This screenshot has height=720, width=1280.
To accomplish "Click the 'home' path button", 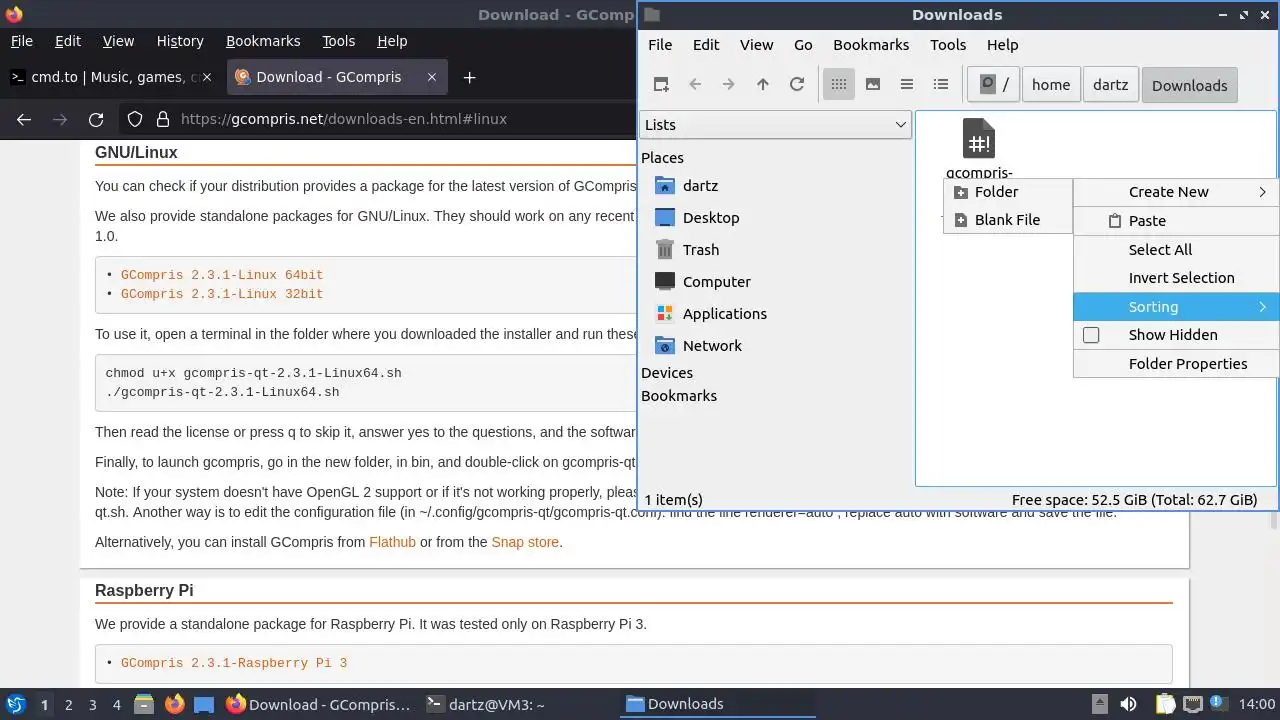I will 1051,85.
